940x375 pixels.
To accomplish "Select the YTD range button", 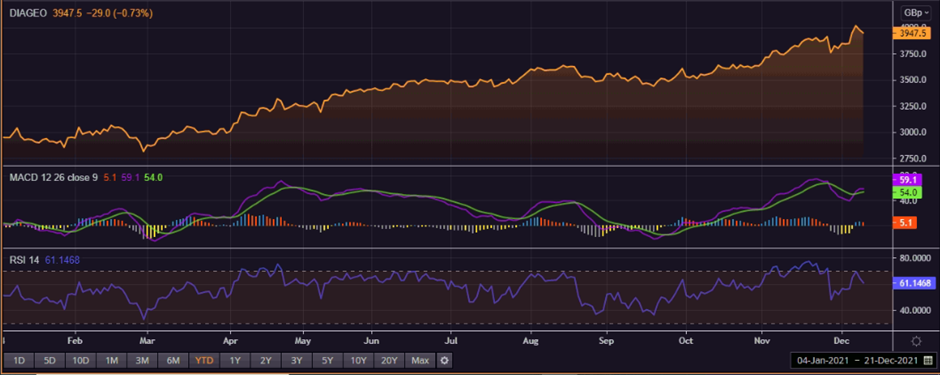I will click(204, 361).
